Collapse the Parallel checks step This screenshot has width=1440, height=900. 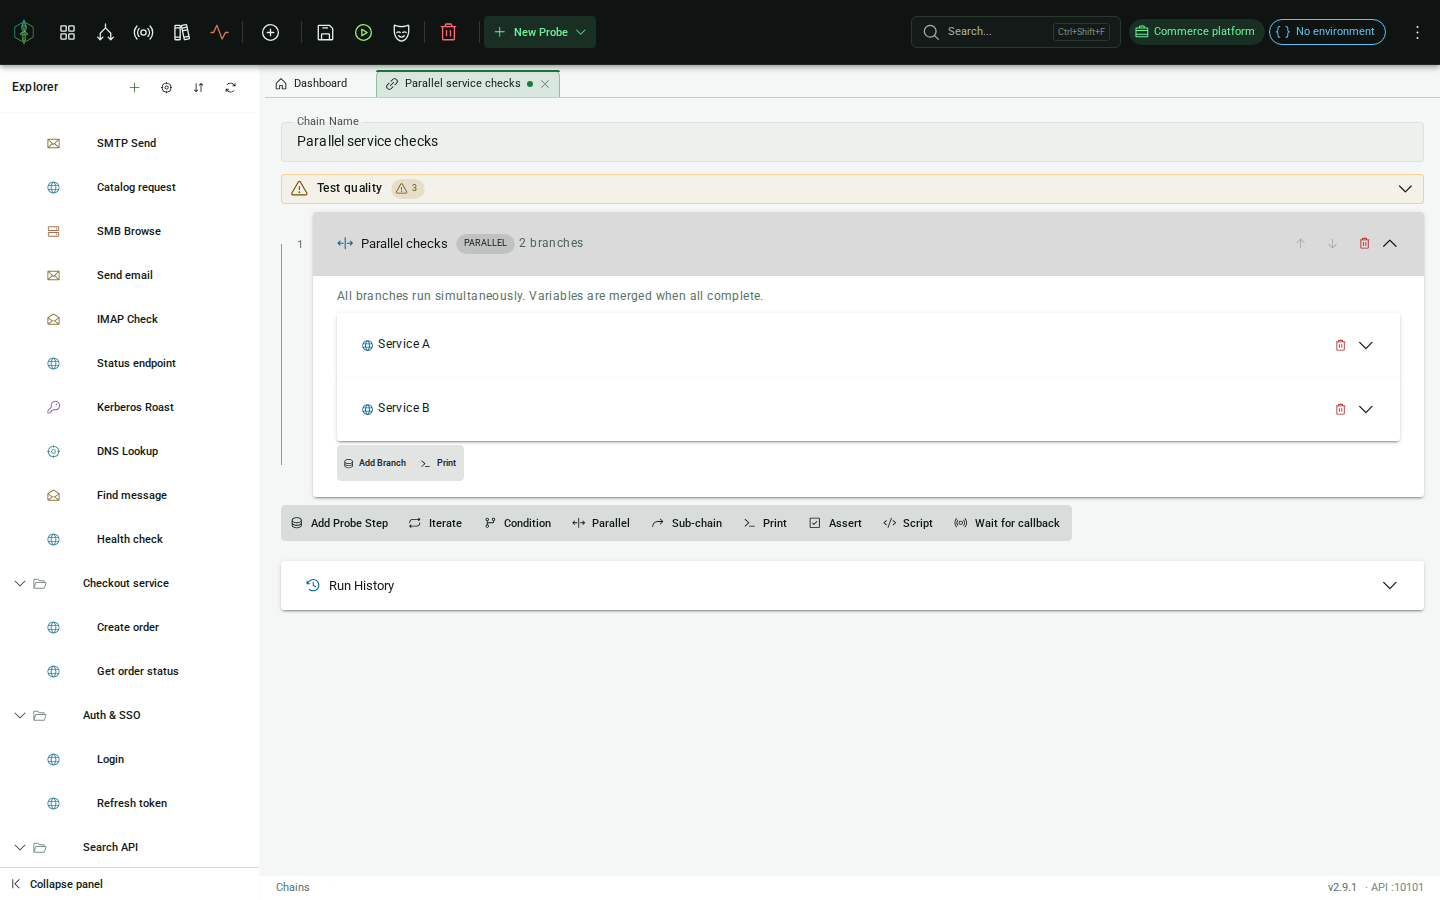1390,243
